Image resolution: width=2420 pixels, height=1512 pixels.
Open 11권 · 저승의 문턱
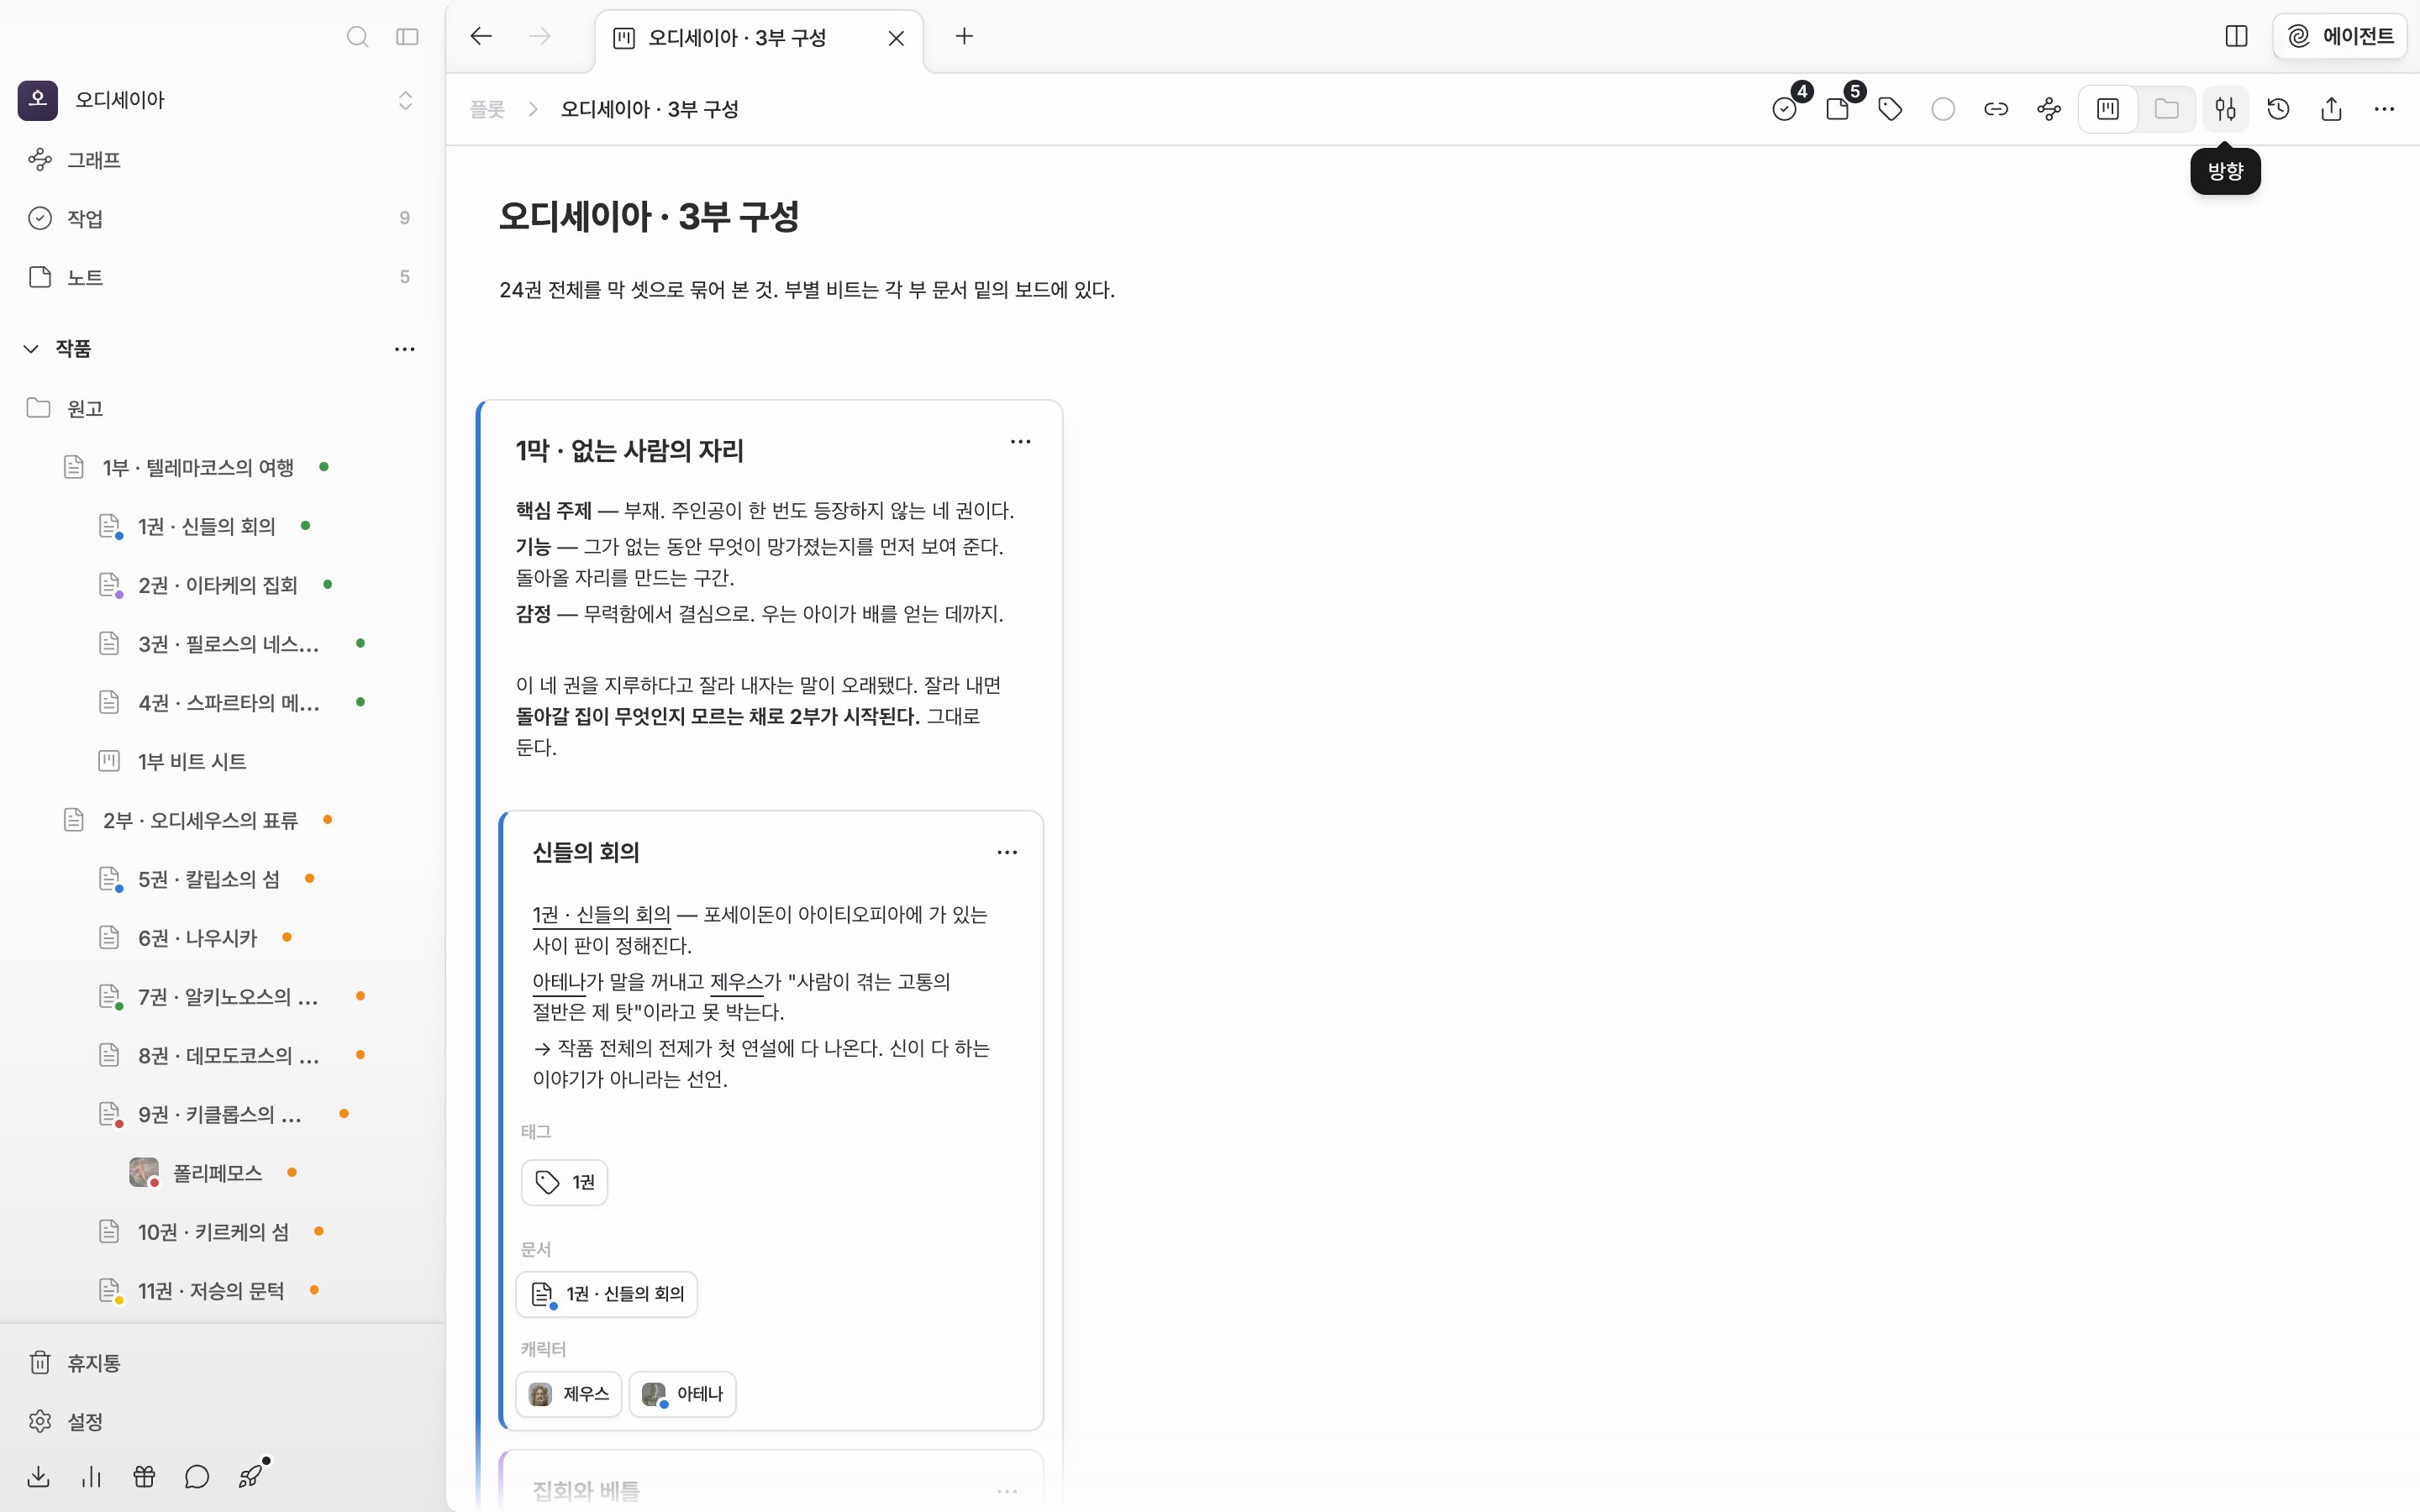click(x=221, y=1290)
